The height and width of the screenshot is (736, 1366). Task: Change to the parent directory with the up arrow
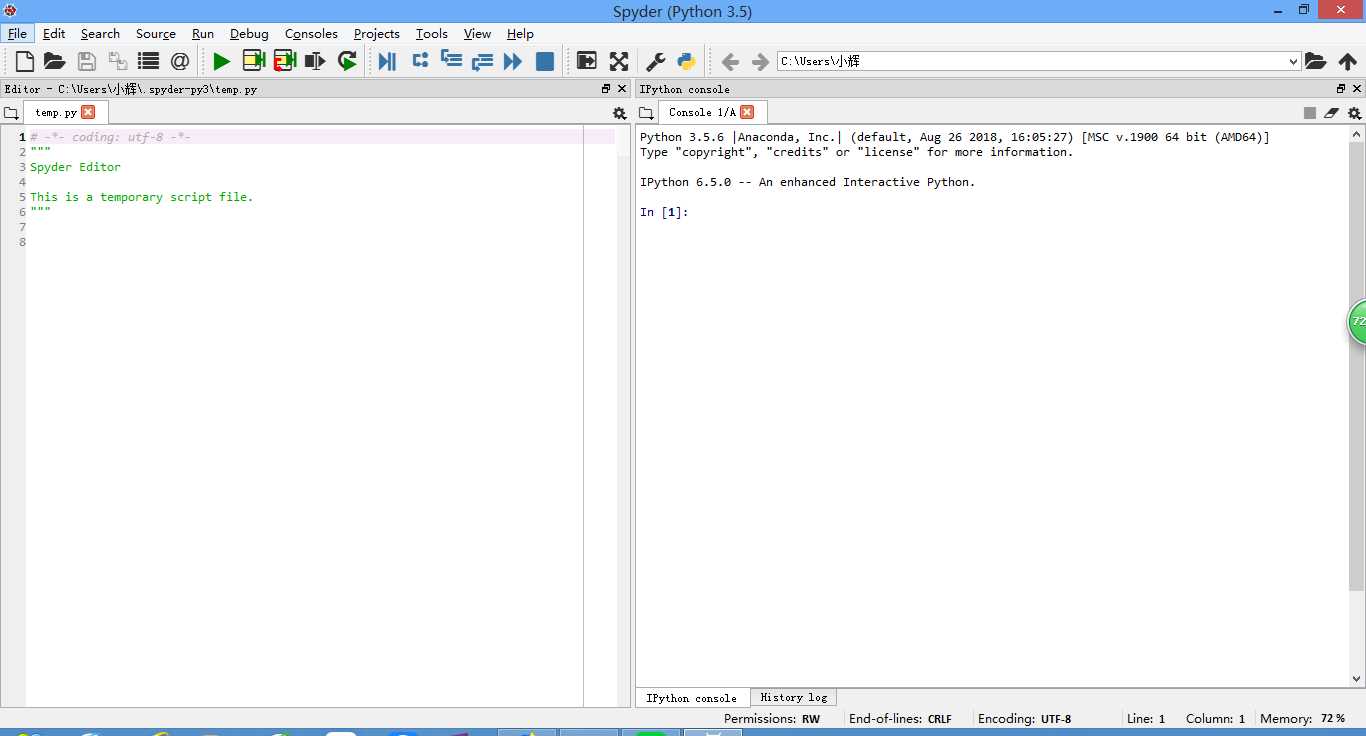[1347, 61]
